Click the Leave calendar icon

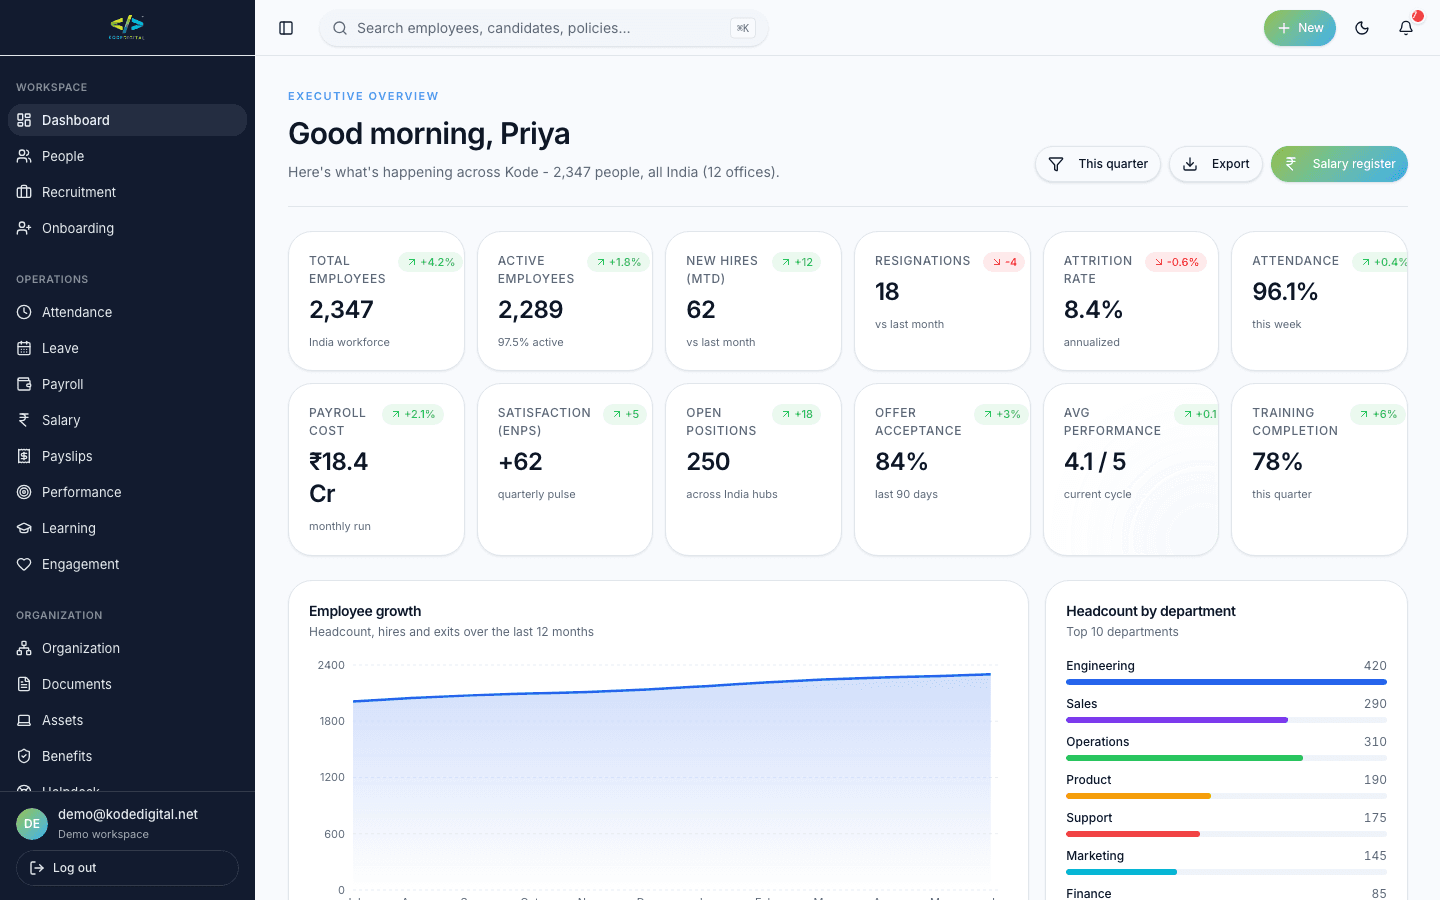(x=24, y=348)
